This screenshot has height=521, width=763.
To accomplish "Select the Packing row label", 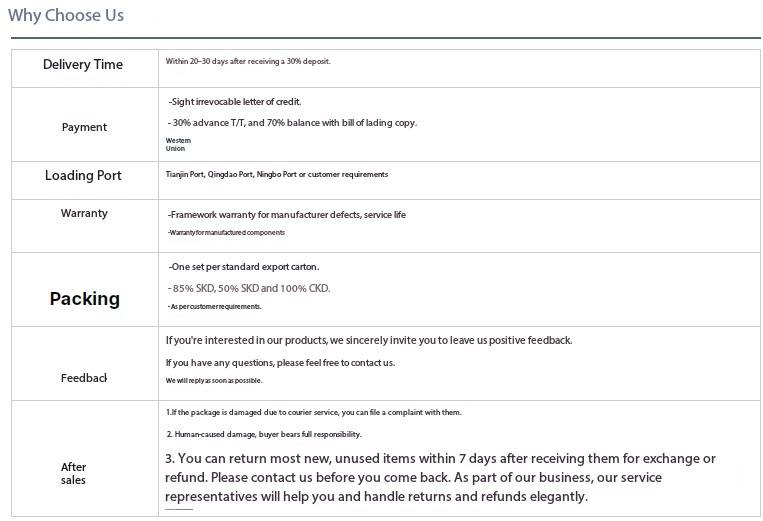I will tap(84, 298).
